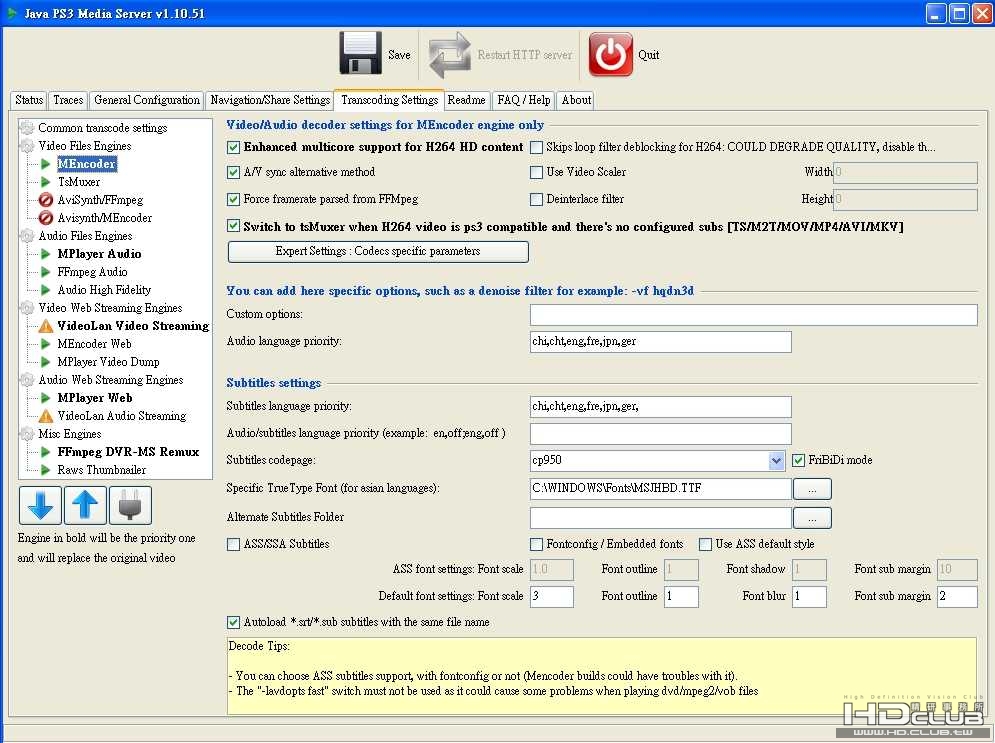Click the red disabled icon beside AviSynth/FFmpeg
Image resolution: width=995 pixels, height=743 pixels.
46,200
